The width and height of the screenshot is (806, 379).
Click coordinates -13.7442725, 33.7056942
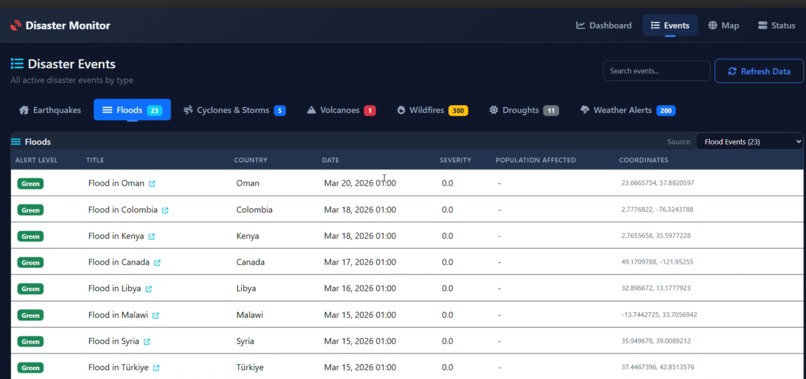(659, 315)
